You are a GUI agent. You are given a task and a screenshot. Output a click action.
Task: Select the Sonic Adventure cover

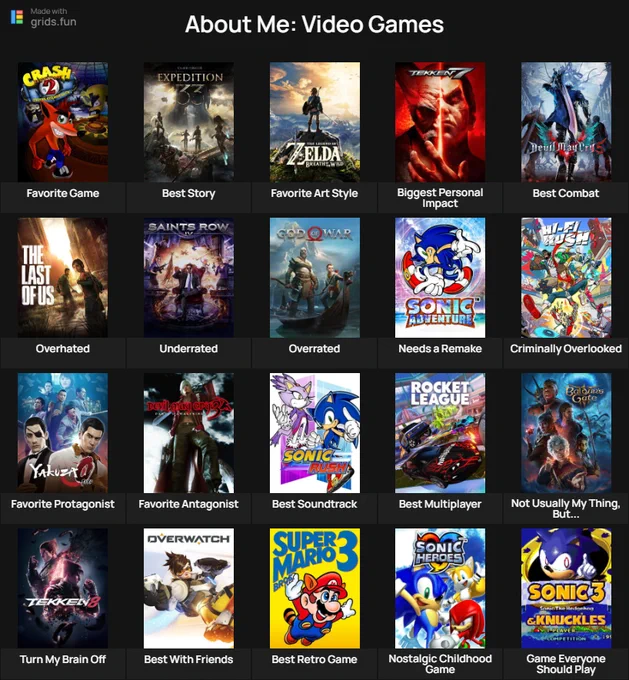[440, 278]
